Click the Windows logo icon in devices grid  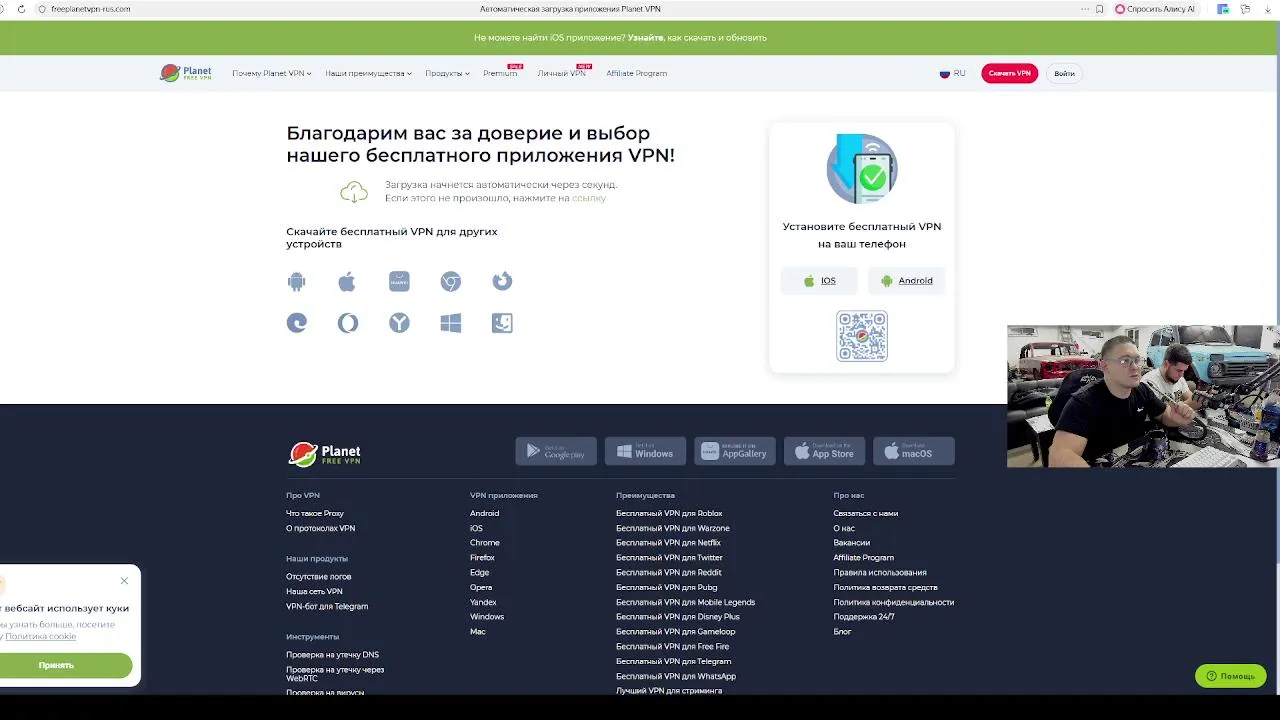click(x=451, y=323)
